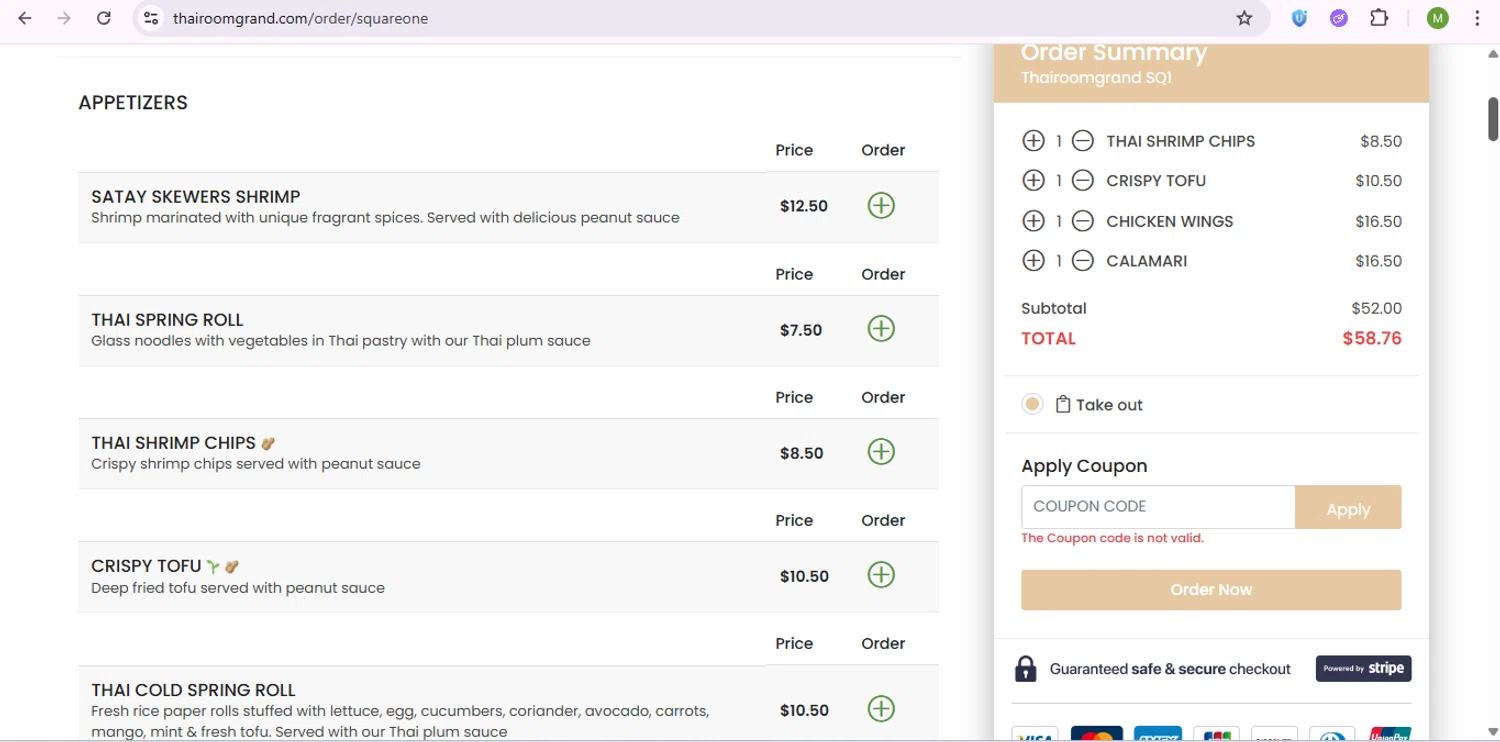The width and height of the screenshot is (1500, 742).
Task: Open the browser Extensions puzzle menu
Action: tap(1379, 18)
